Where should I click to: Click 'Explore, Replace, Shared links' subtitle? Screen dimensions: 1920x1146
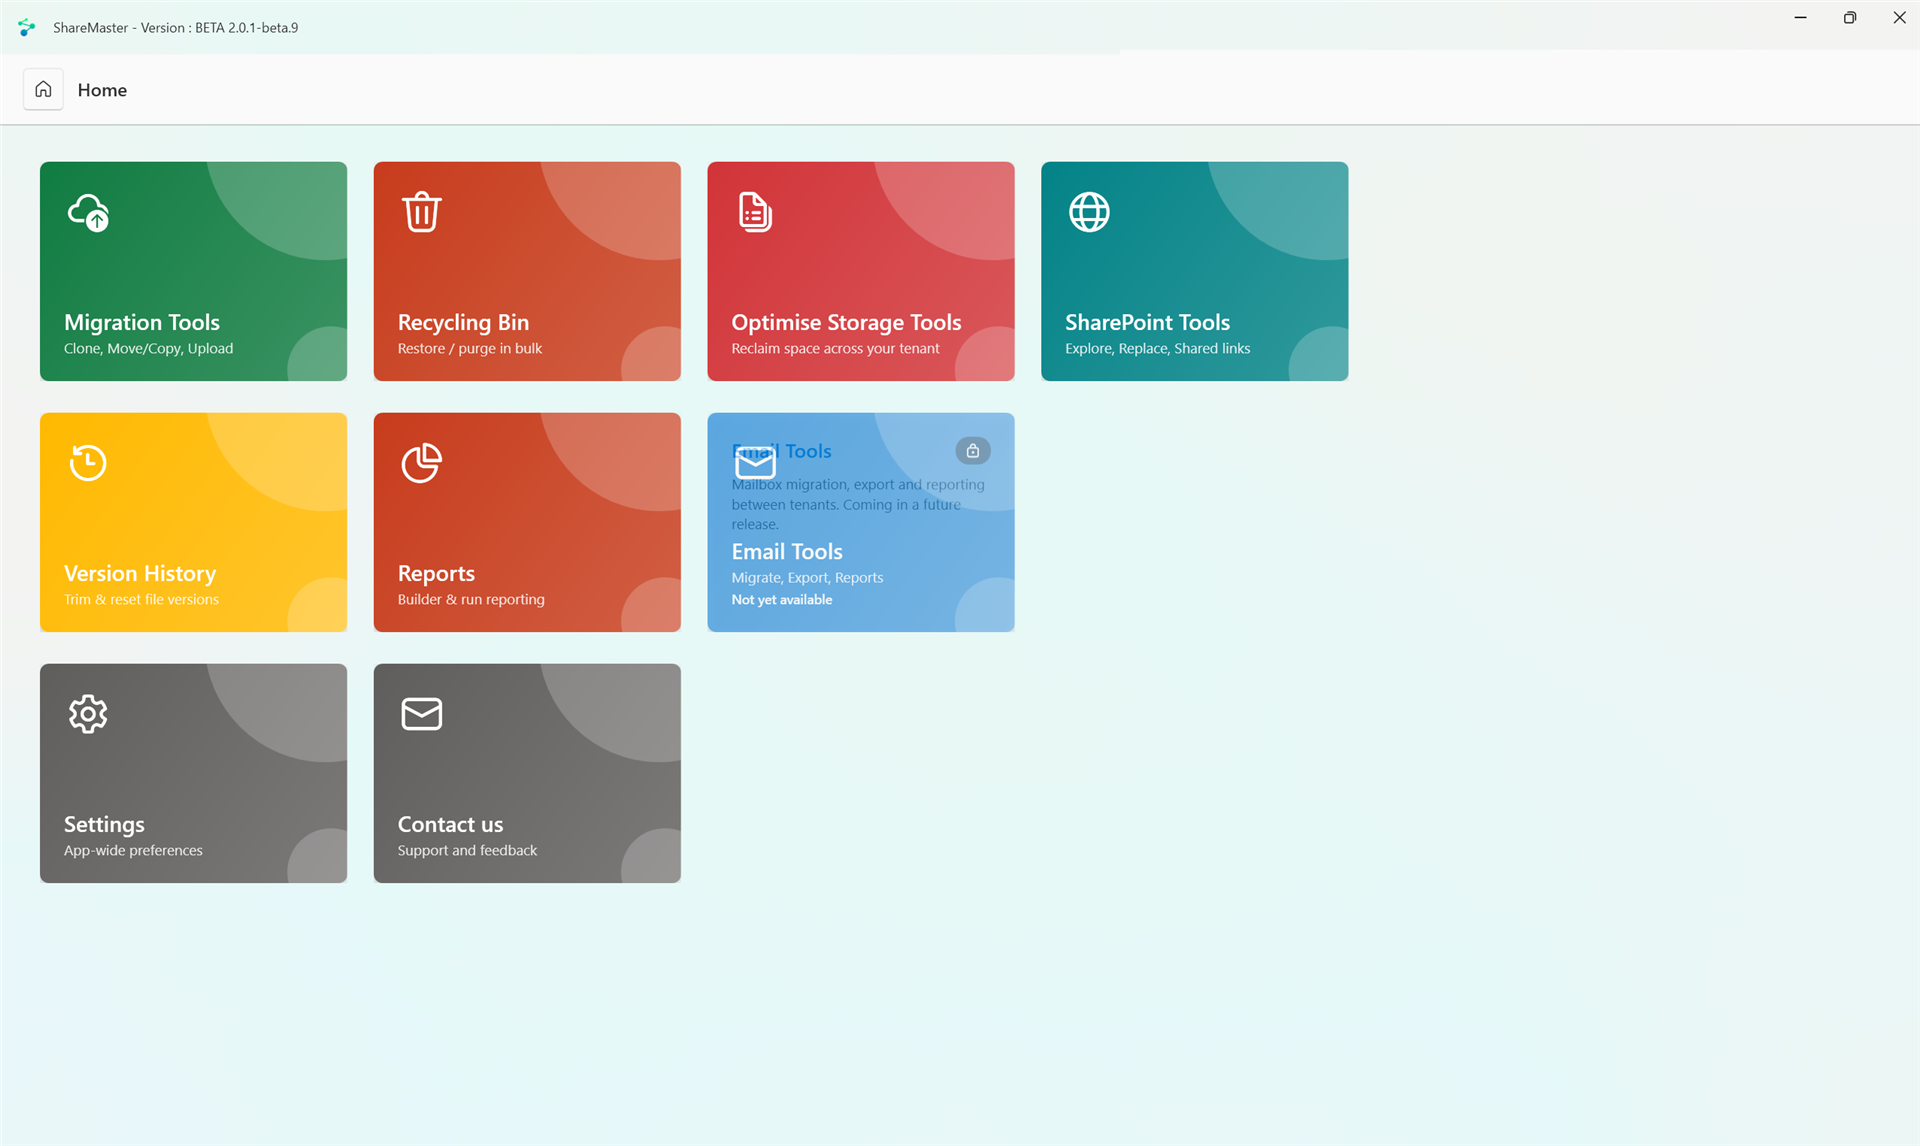[1157, 348]
